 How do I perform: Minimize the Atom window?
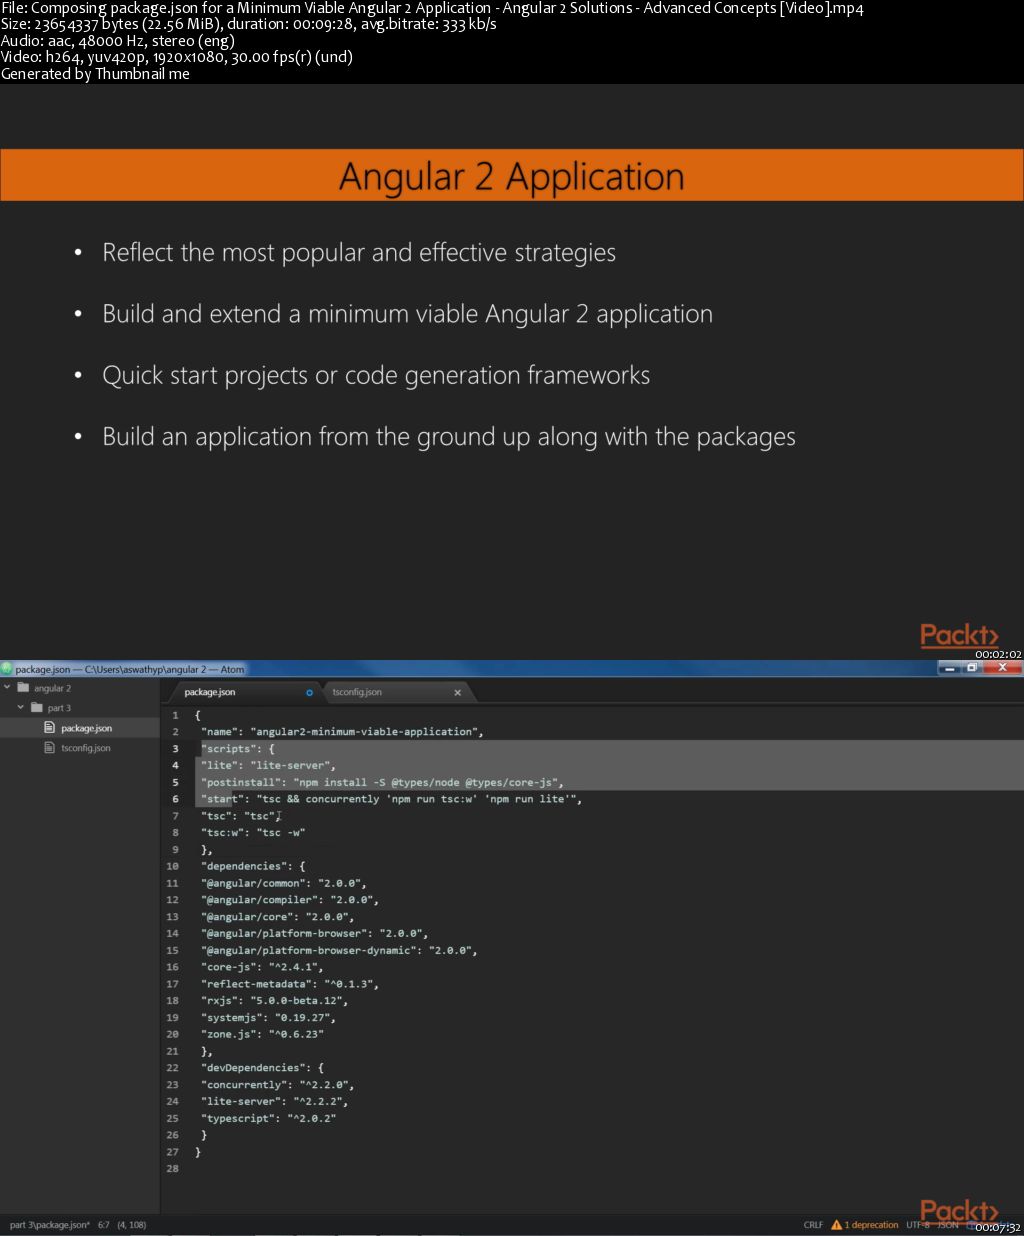coord(949,668)
